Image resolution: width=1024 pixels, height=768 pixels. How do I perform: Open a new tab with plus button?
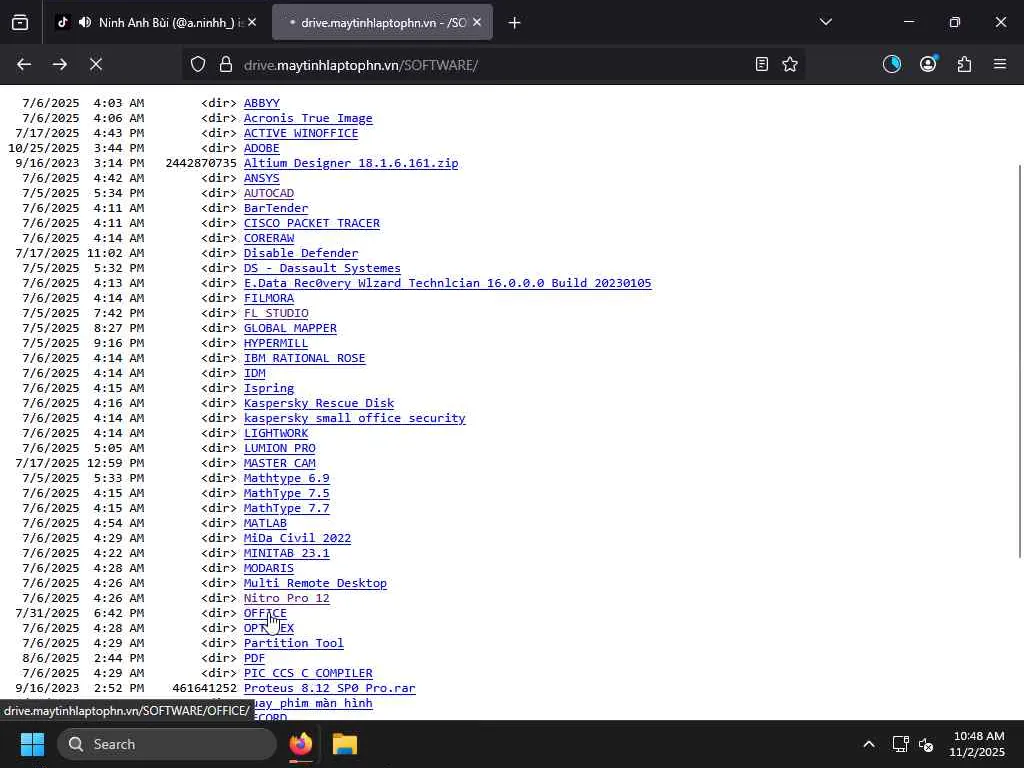click(515, 23)
